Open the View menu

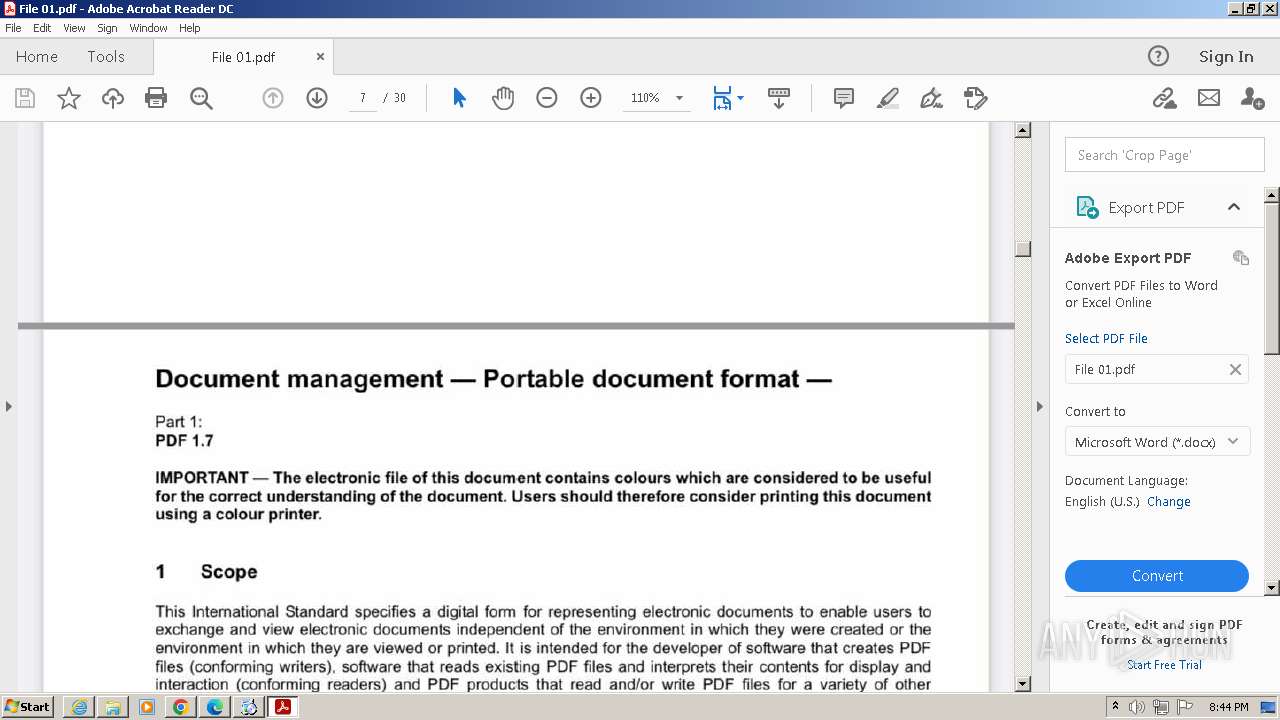click(x=74, y=28)
